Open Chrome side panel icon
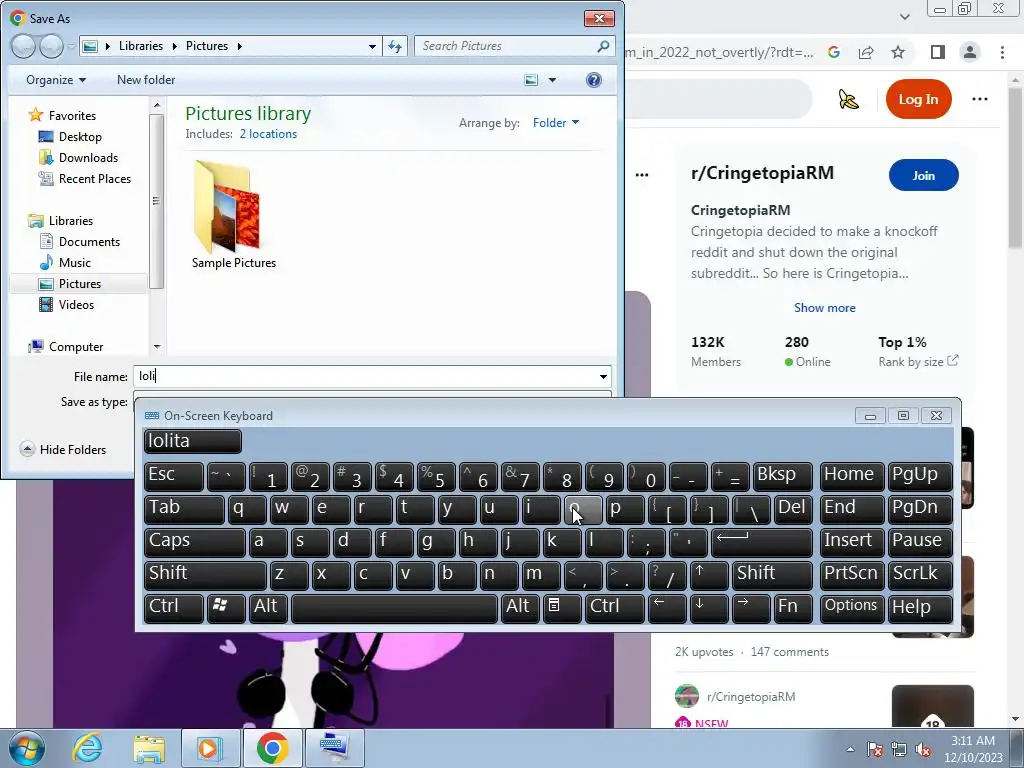1024x768 pixels. point(938,52)
